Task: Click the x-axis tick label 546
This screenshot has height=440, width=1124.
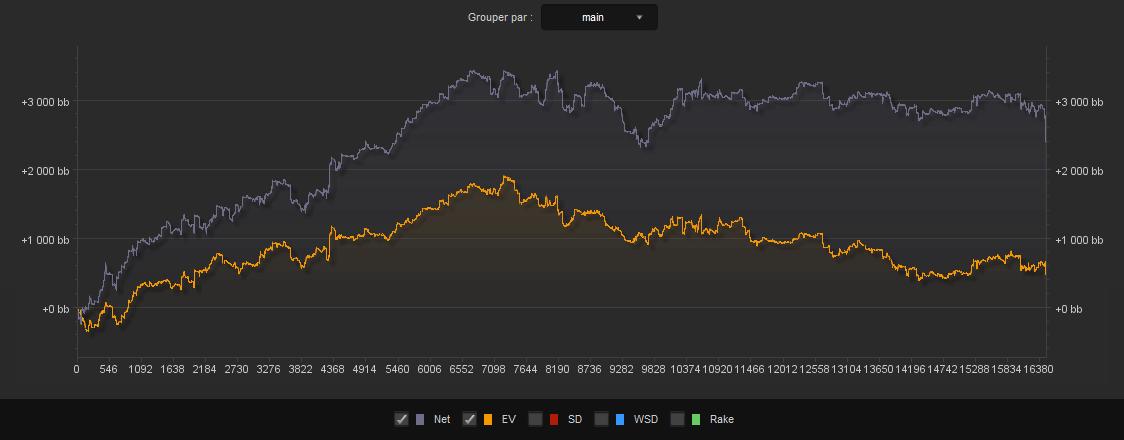Action: point(108,370)
